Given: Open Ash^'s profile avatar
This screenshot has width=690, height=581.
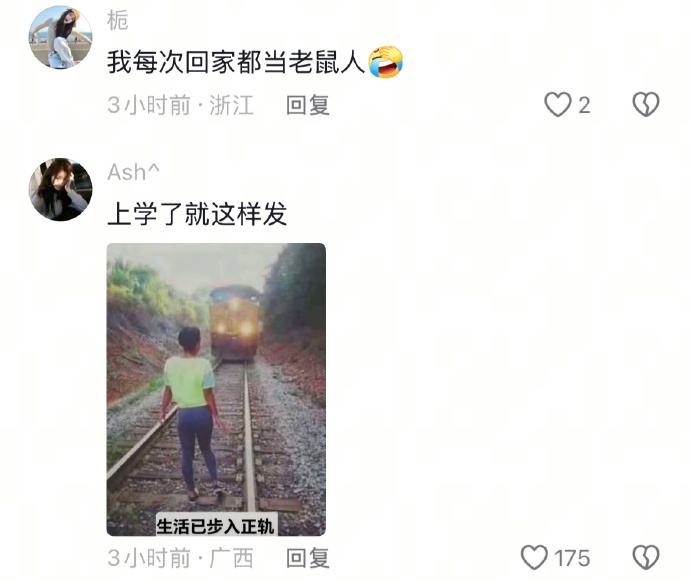Looking at the screenshot, I should point(60,189).
